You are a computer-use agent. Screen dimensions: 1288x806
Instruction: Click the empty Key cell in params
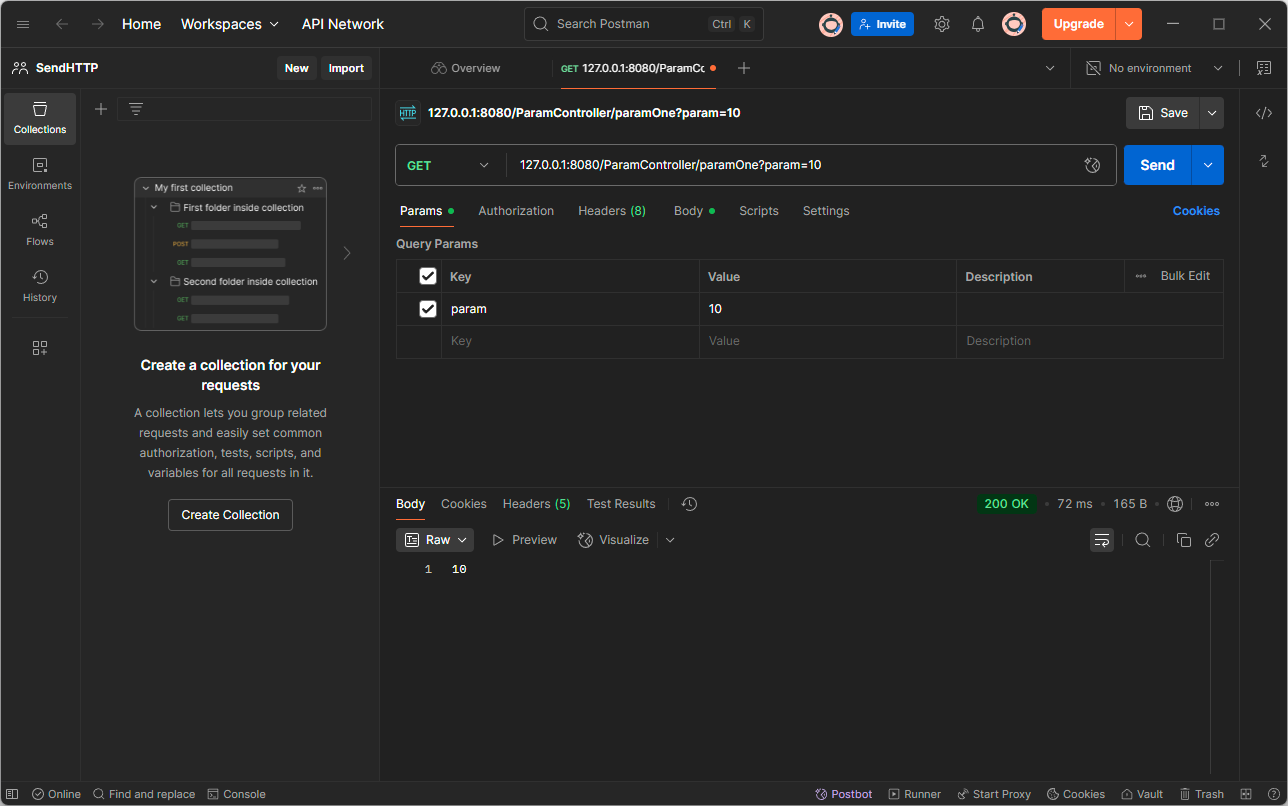[570, 341]
